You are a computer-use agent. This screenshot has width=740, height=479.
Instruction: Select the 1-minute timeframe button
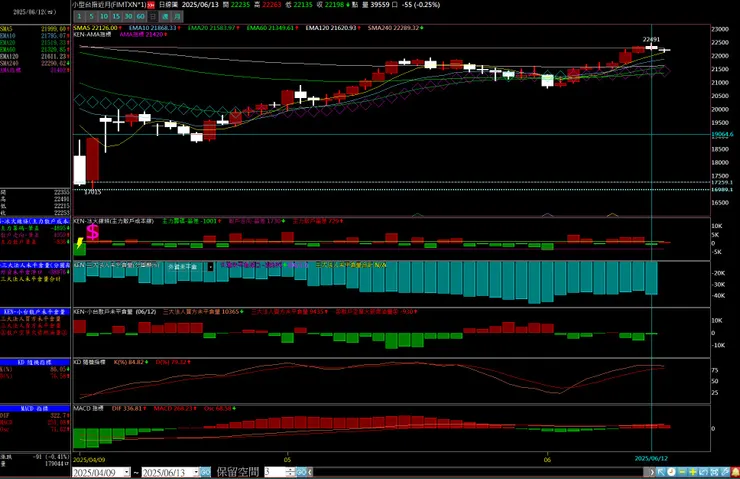pyautogui.click(x=79, y=17)
